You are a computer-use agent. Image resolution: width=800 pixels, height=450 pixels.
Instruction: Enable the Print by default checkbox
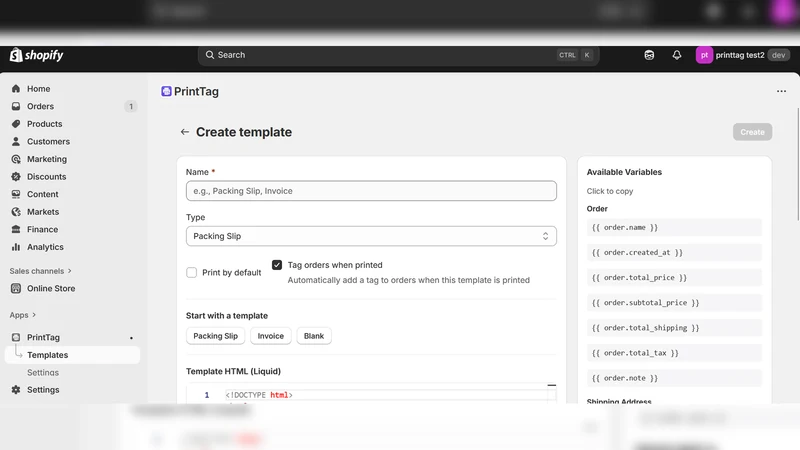191,272
